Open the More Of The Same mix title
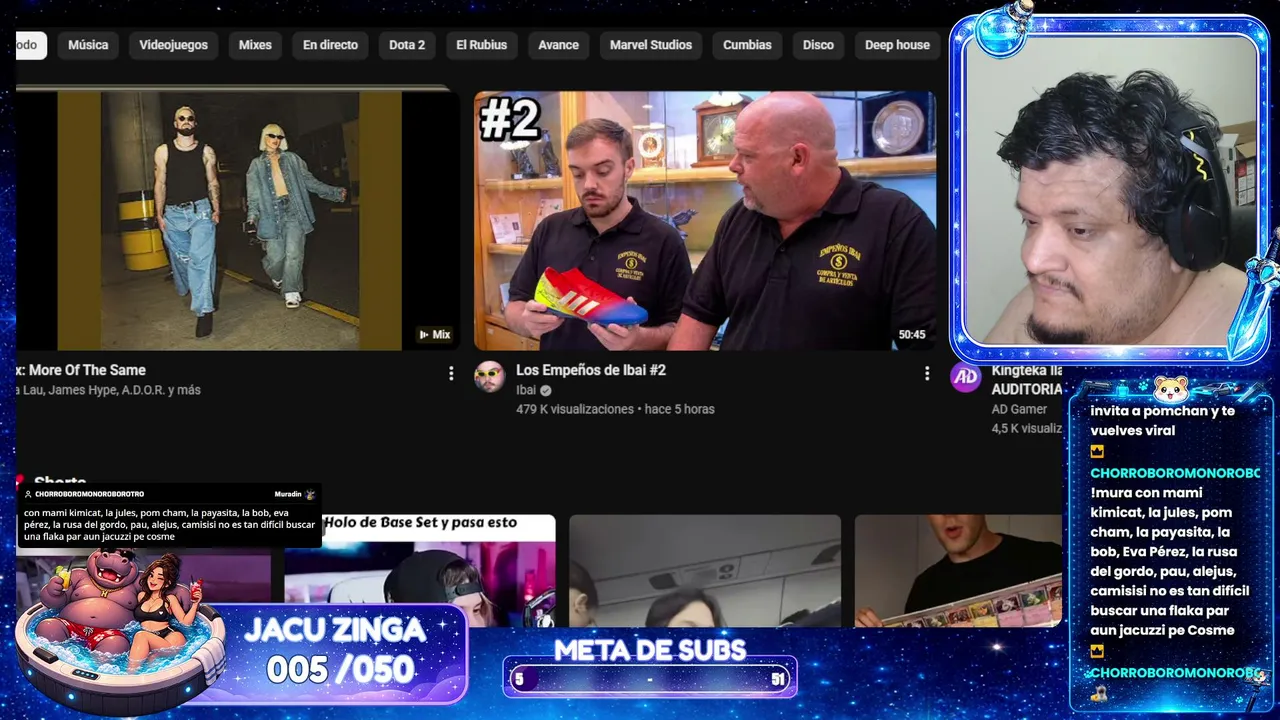 80,370
